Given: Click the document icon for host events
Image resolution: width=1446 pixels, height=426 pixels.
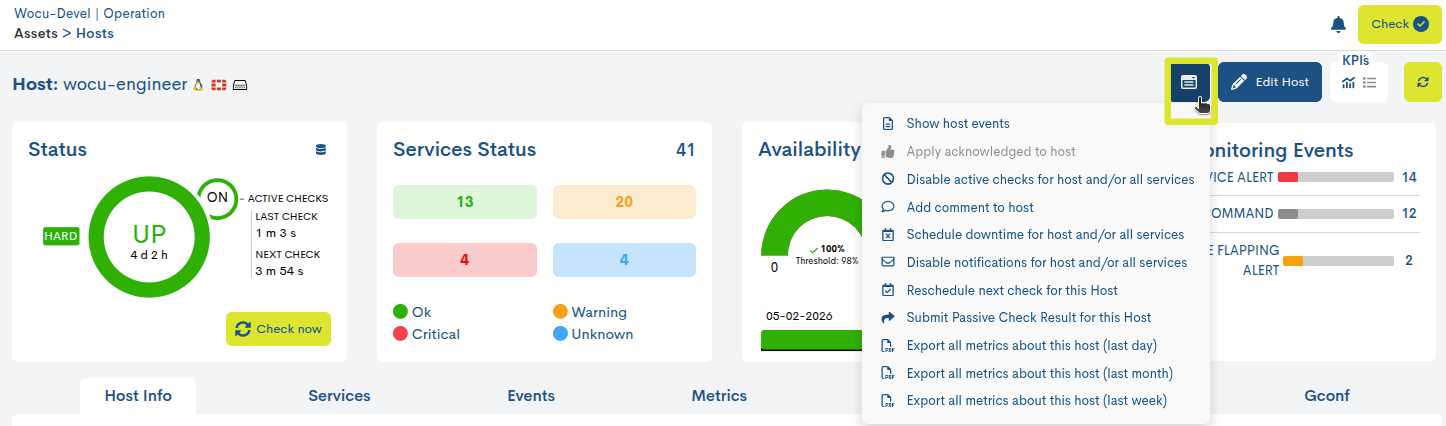Looking at the screenshot, I should coord(887,124).
